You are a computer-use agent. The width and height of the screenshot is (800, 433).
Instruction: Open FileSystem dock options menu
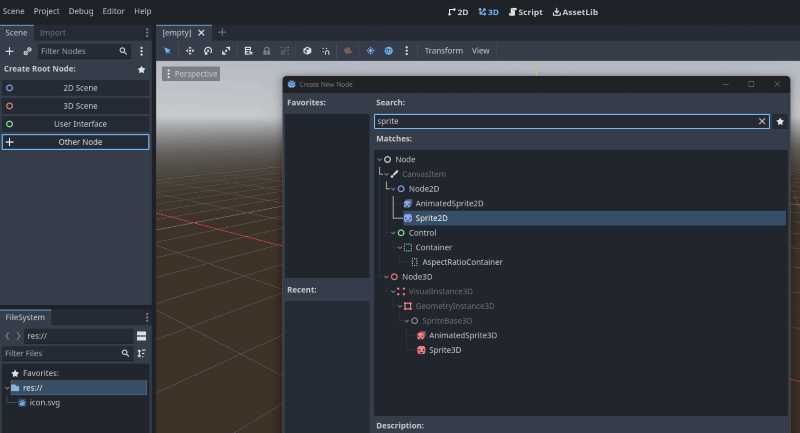(147, 318)
